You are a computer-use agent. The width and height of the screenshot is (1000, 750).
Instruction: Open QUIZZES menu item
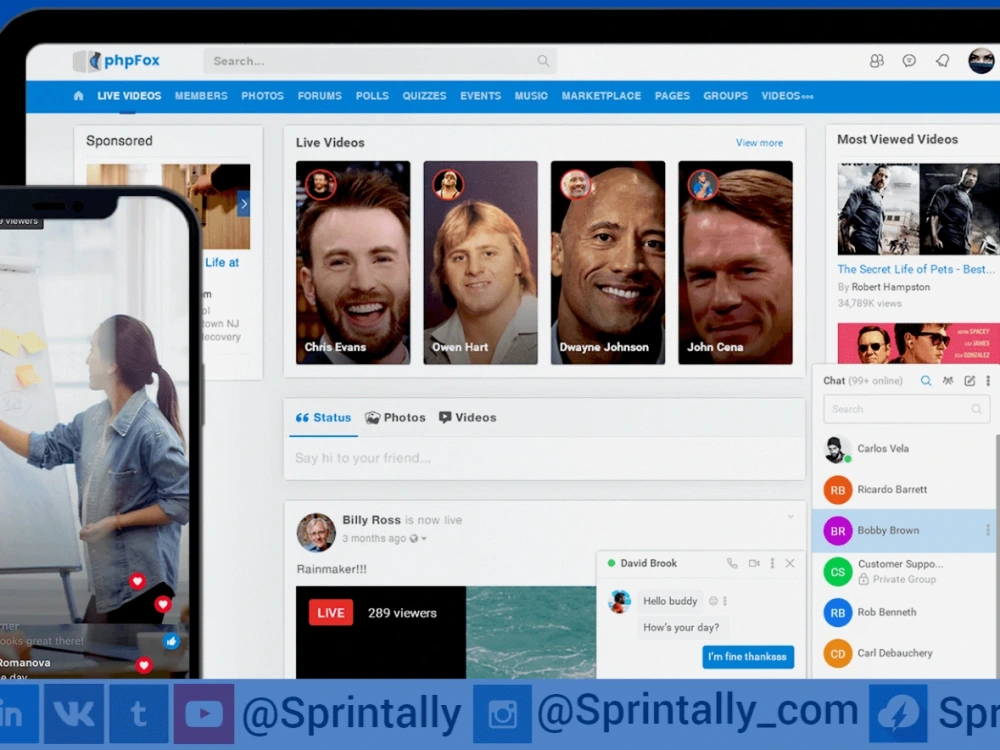coord(425,96)
